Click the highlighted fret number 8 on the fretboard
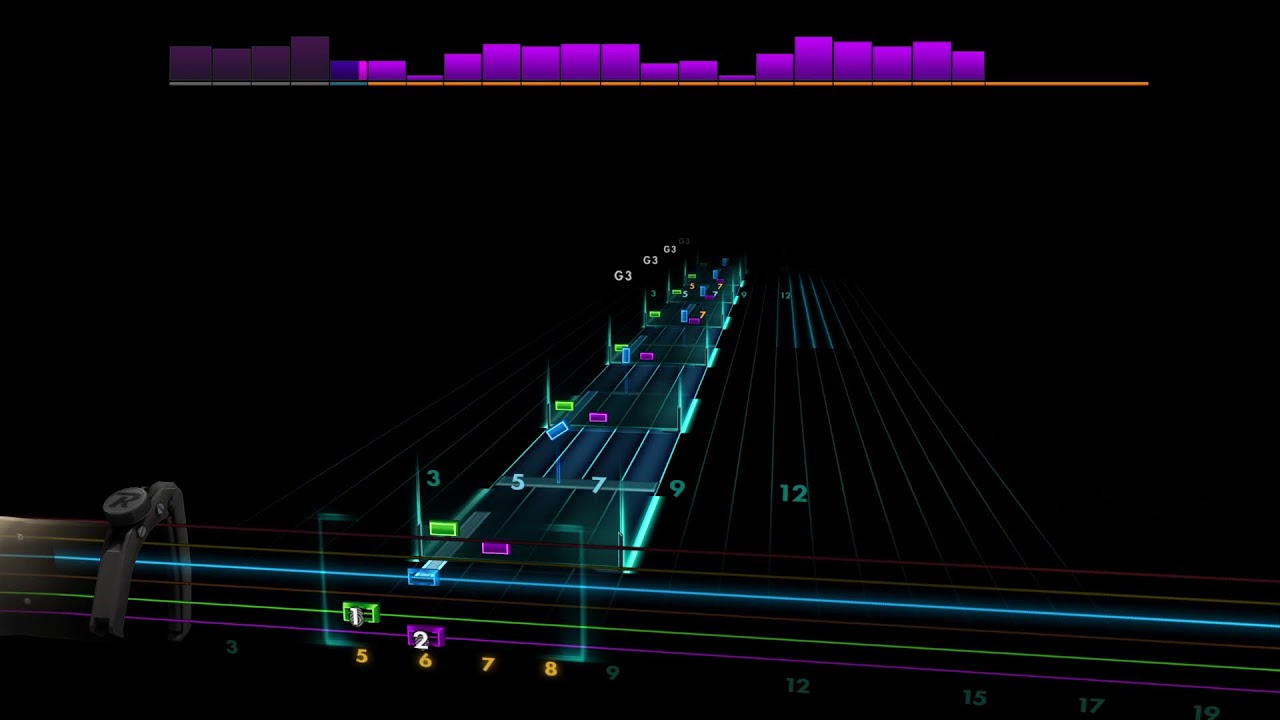Screen dimensions: 1280x720 click(550, 668)
